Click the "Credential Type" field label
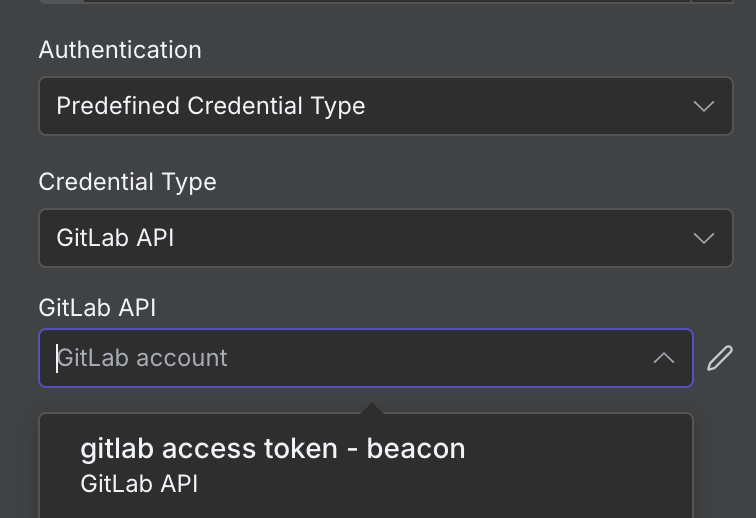The height and width of the screenshot is (518, 756). pos(127,182)
